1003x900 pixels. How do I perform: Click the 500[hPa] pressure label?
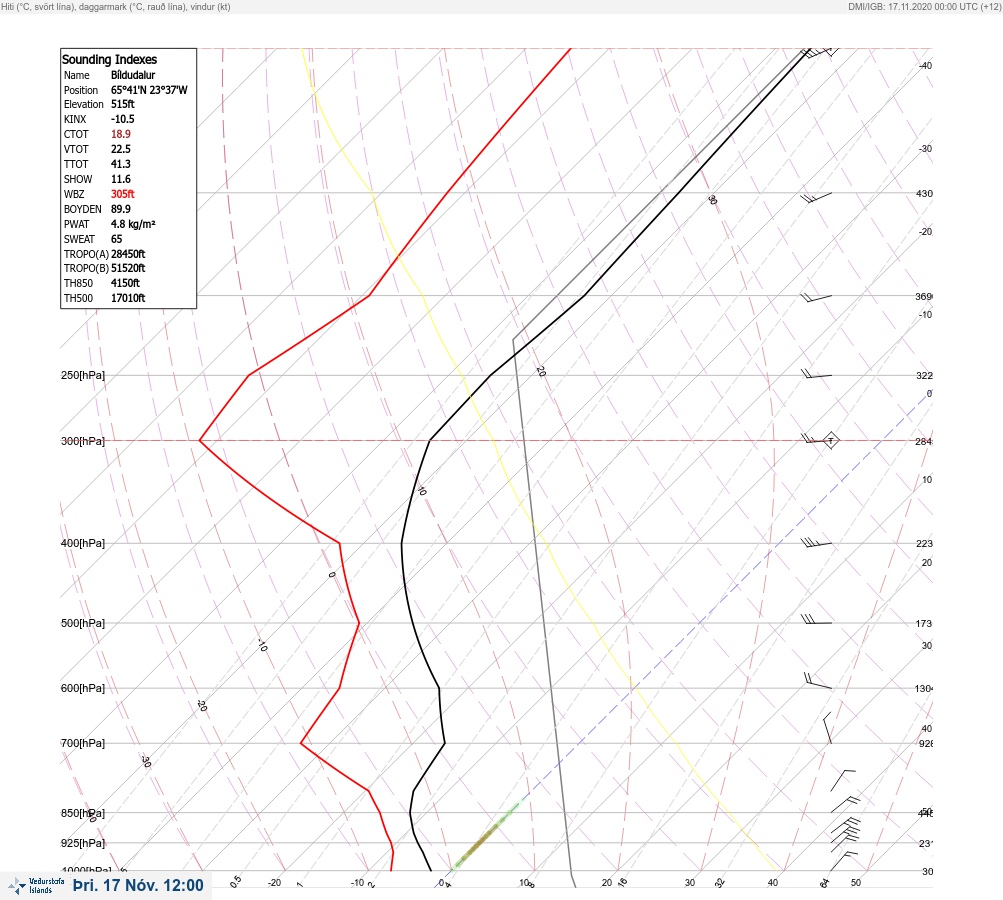(83, 623)
